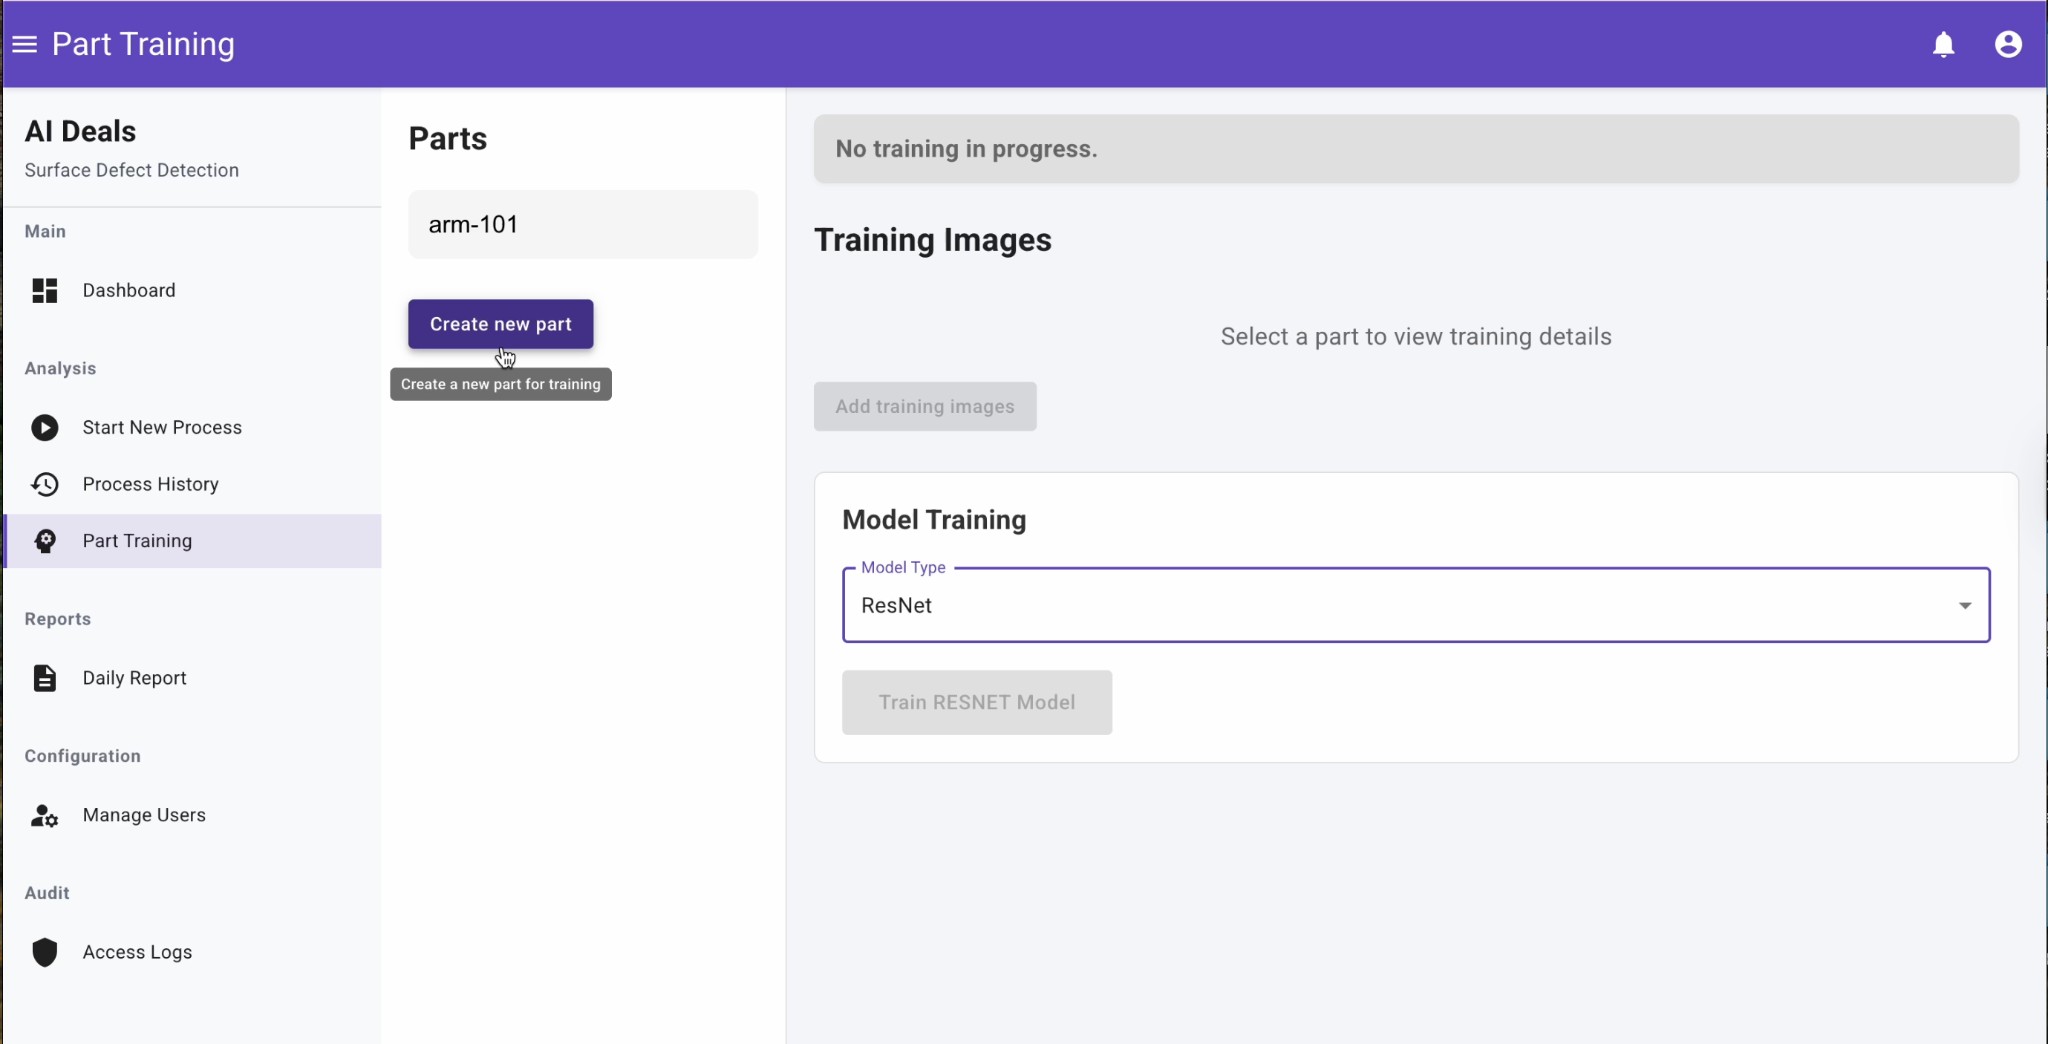Screen dimensions: 2048x1044
Task: Click the Access Logs shield icon
Action: click(45, 952)
